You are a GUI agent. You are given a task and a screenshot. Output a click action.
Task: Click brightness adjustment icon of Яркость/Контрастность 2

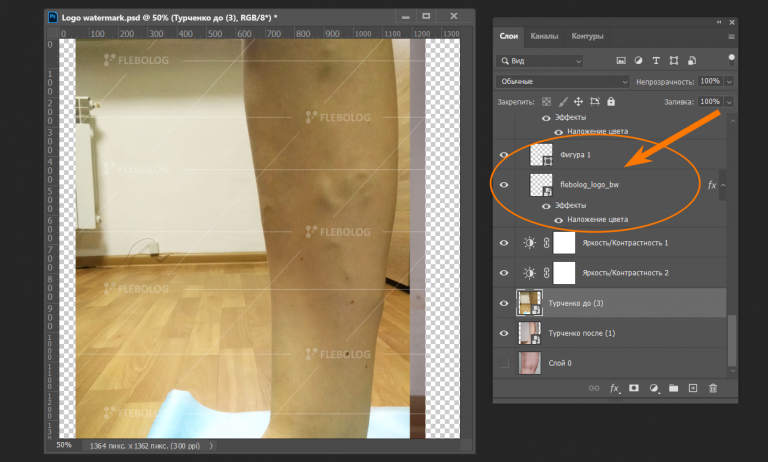529,273
